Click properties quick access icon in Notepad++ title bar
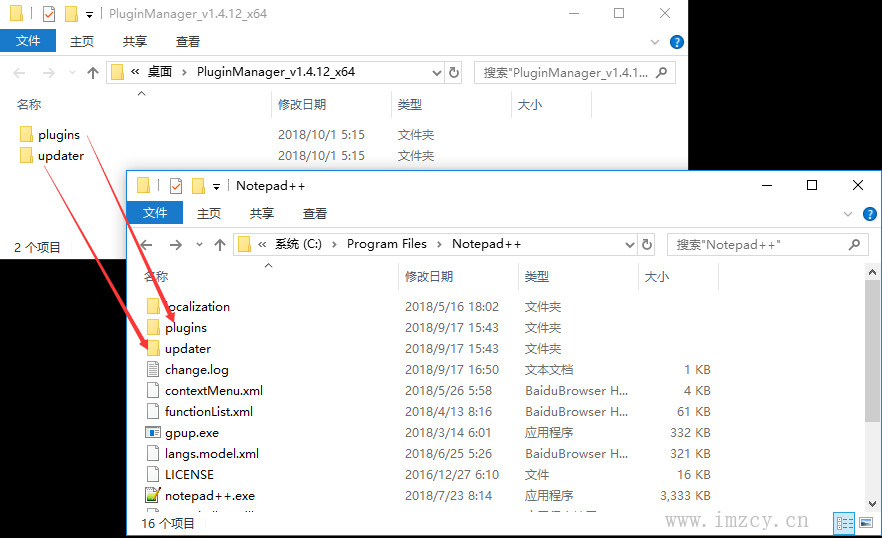Image resolution: width=882 pixels, height=538 pixels. (176, 185)
